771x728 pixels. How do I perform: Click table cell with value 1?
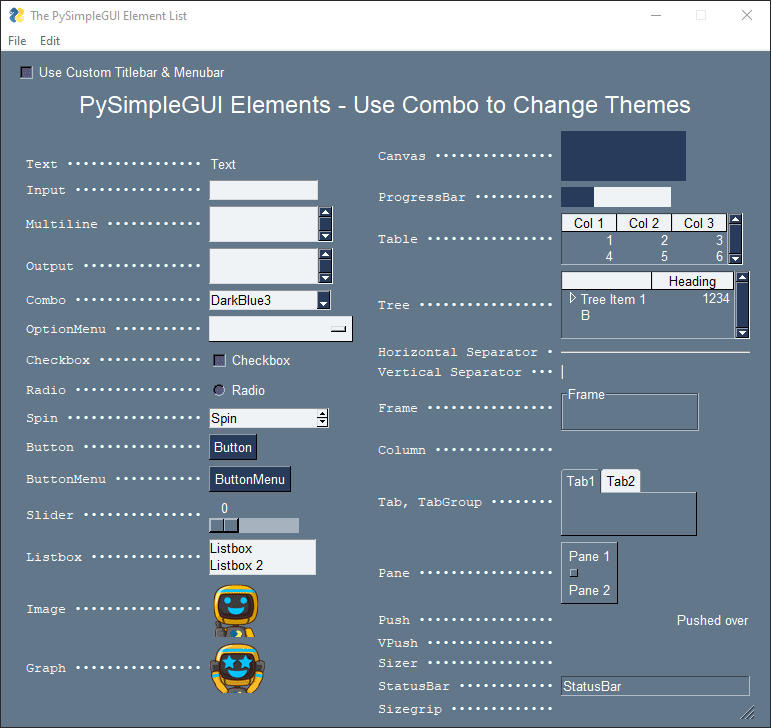tap(609, 240)
